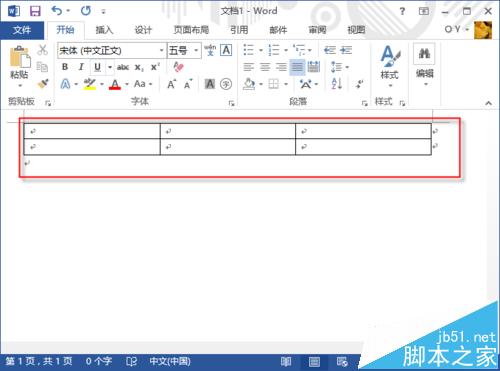Click language indicator in status bar
This screenshot has width=500, height=371.
[170, 362]
